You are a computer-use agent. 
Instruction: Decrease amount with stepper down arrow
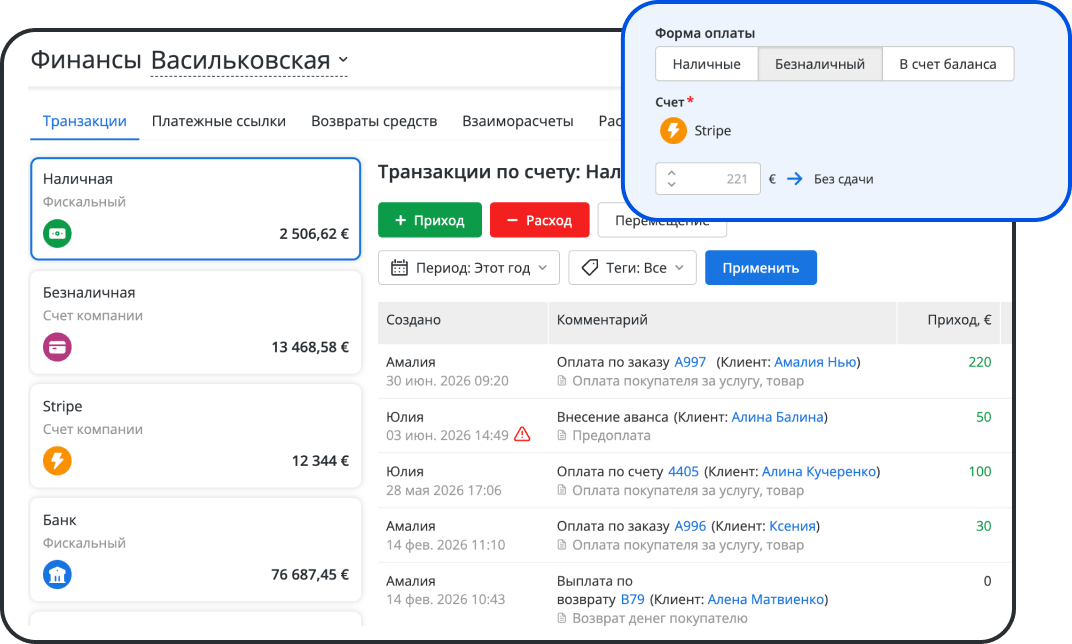[x=671, y=184]
